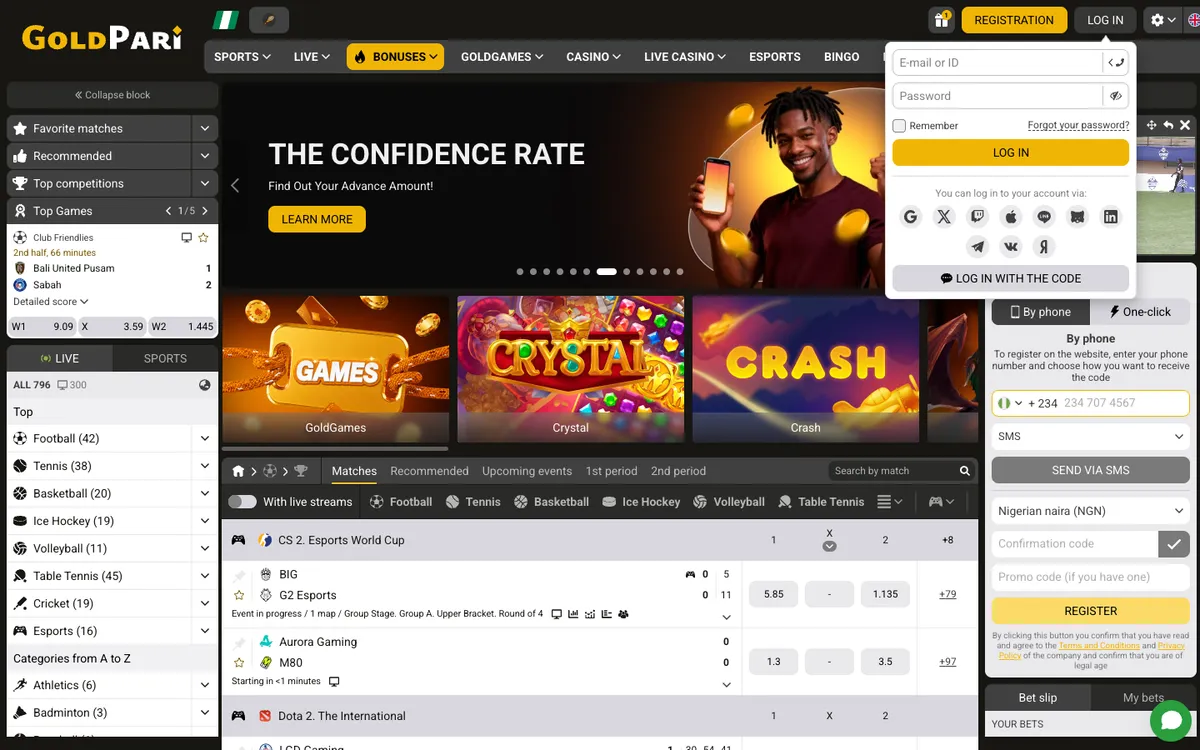Click the home icon in breadcrumb
The image size is (1200, 750).
click(x=238, y=471)
